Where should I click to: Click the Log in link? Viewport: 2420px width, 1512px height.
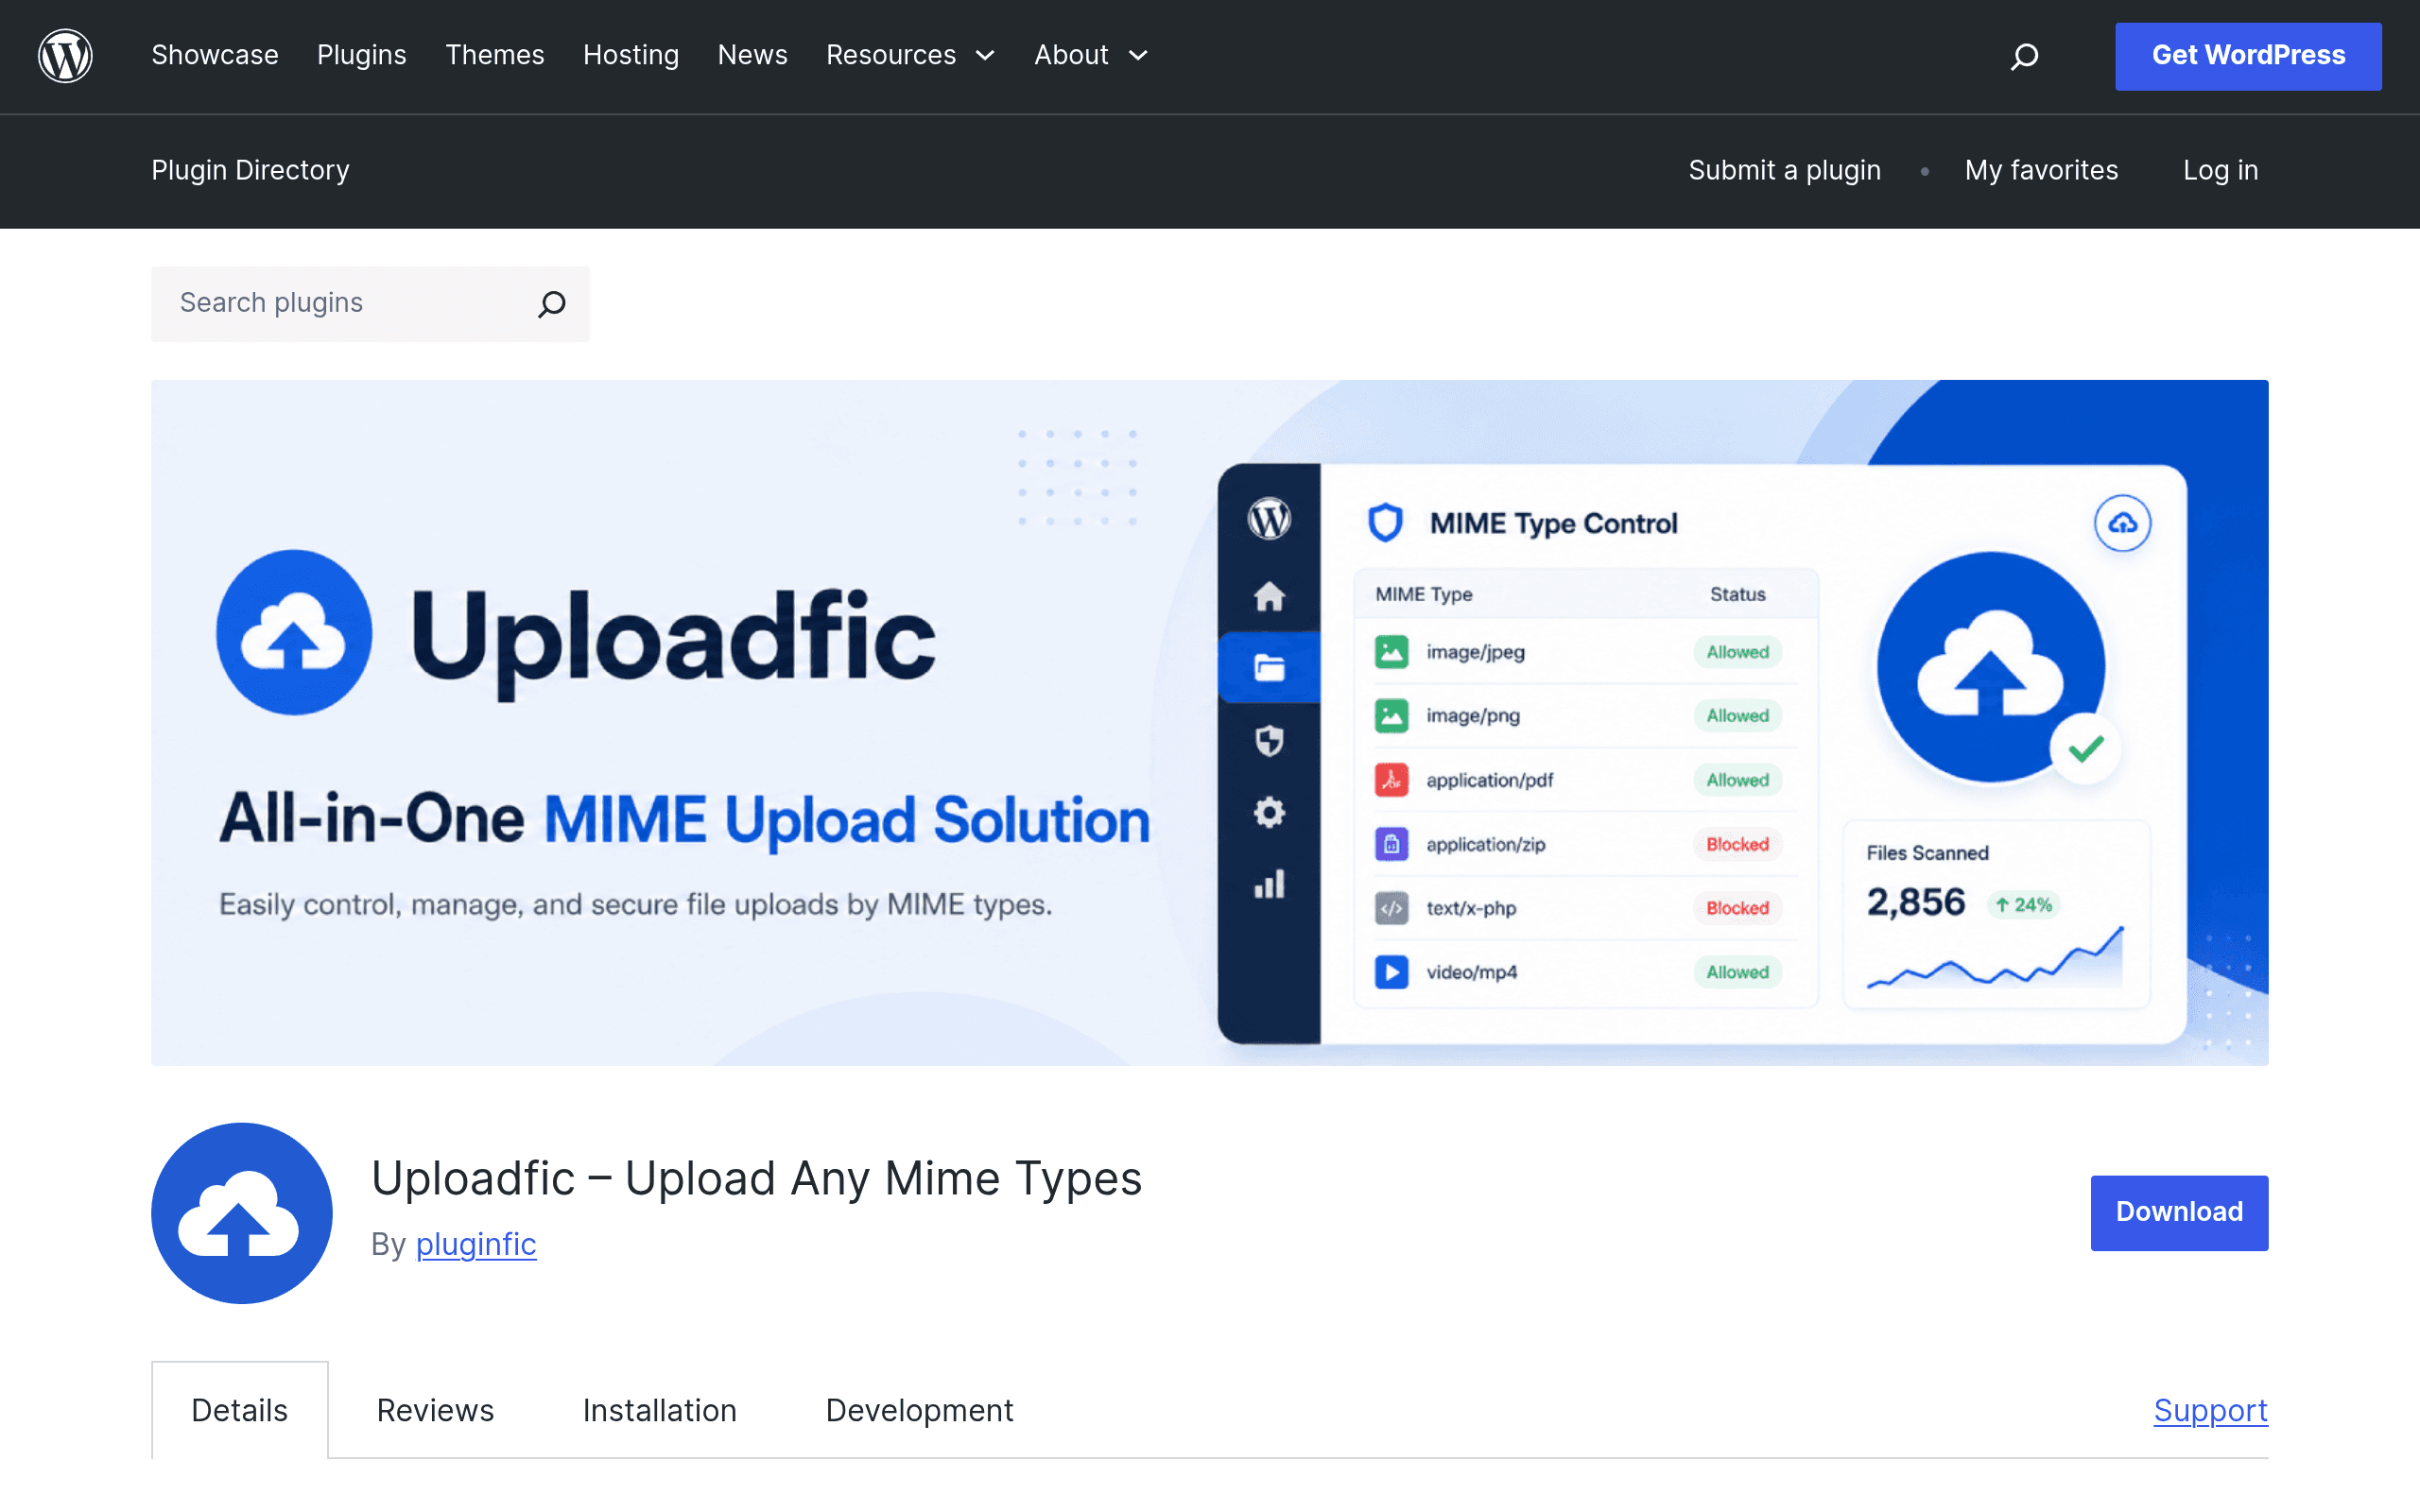coord(2220,170)
